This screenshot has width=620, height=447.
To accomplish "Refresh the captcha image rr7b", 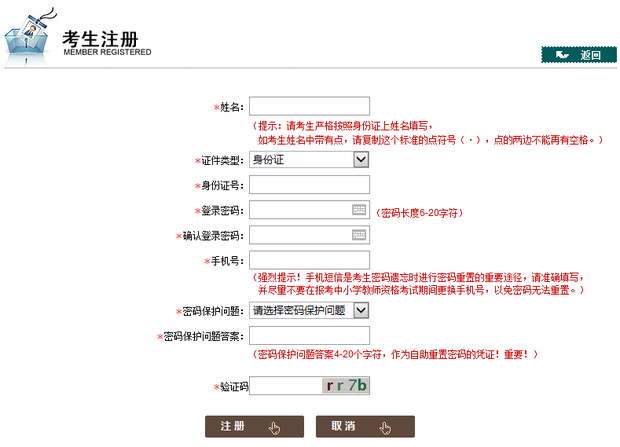I will pyautogui.click(x=346, y=385).
